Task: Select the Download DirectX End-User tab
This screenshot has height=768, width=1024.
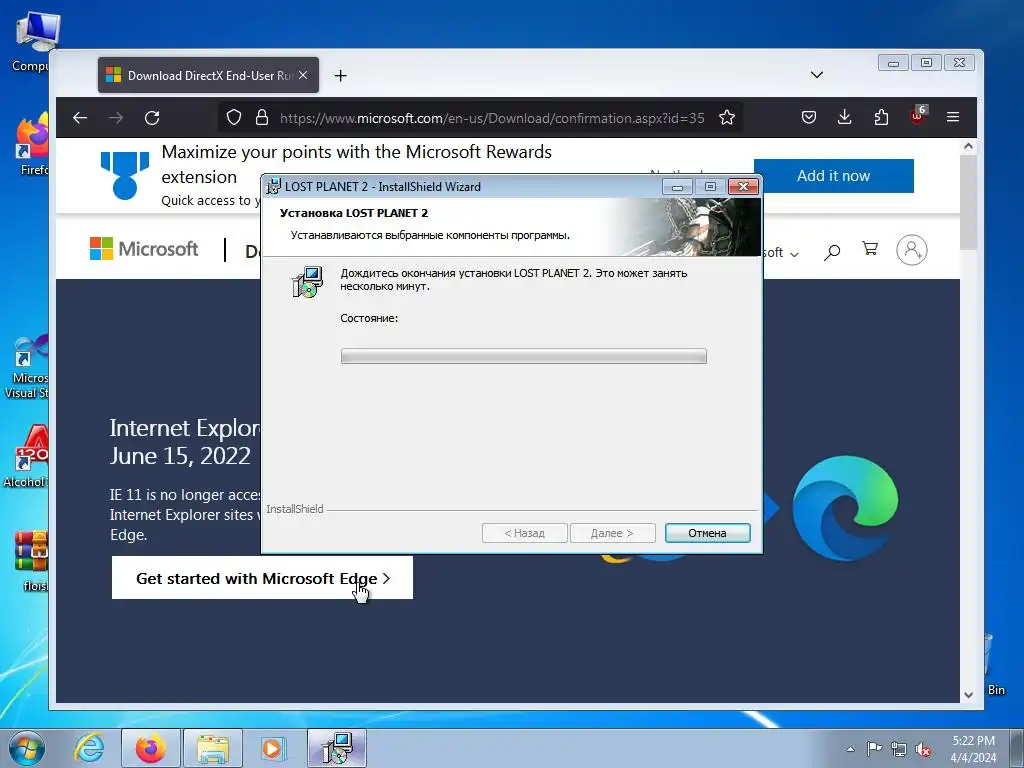Action: pos(208,75)
